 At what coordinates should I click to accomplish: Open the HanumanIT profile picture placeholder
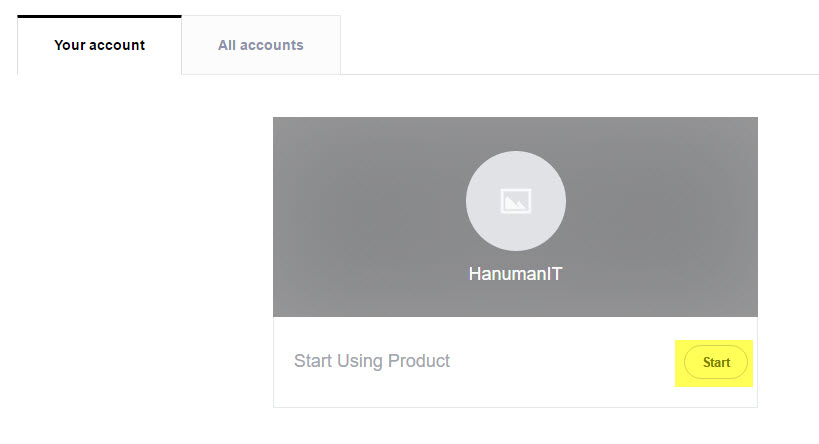pos(516,201)
